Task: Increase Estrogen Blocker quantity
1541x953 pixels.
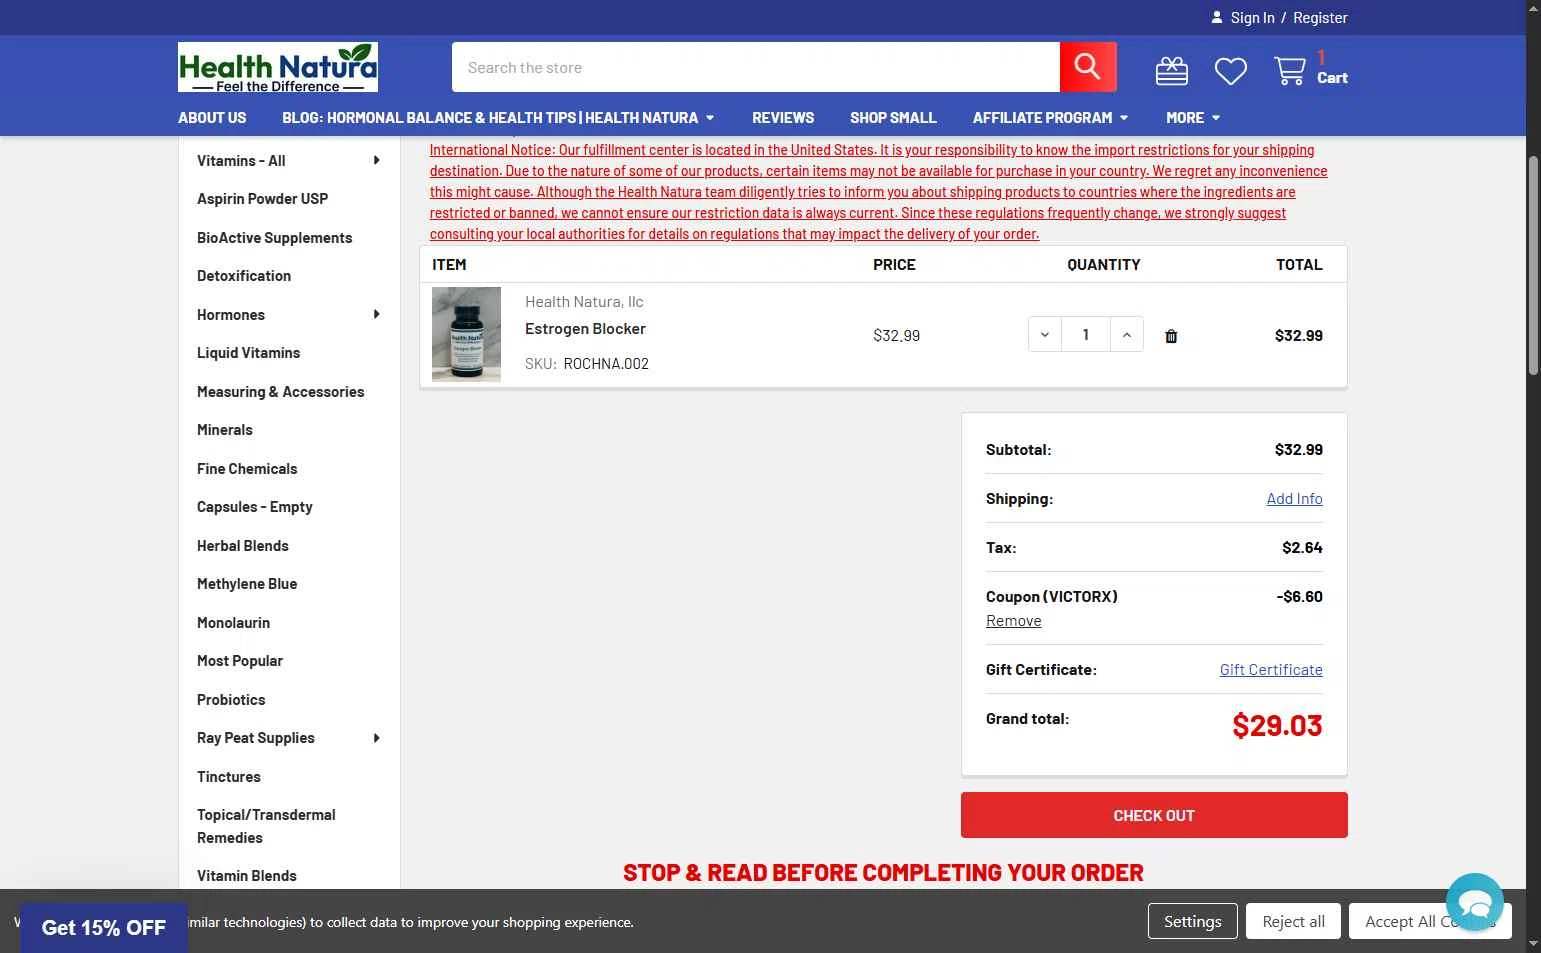Action: (1127, 335)
